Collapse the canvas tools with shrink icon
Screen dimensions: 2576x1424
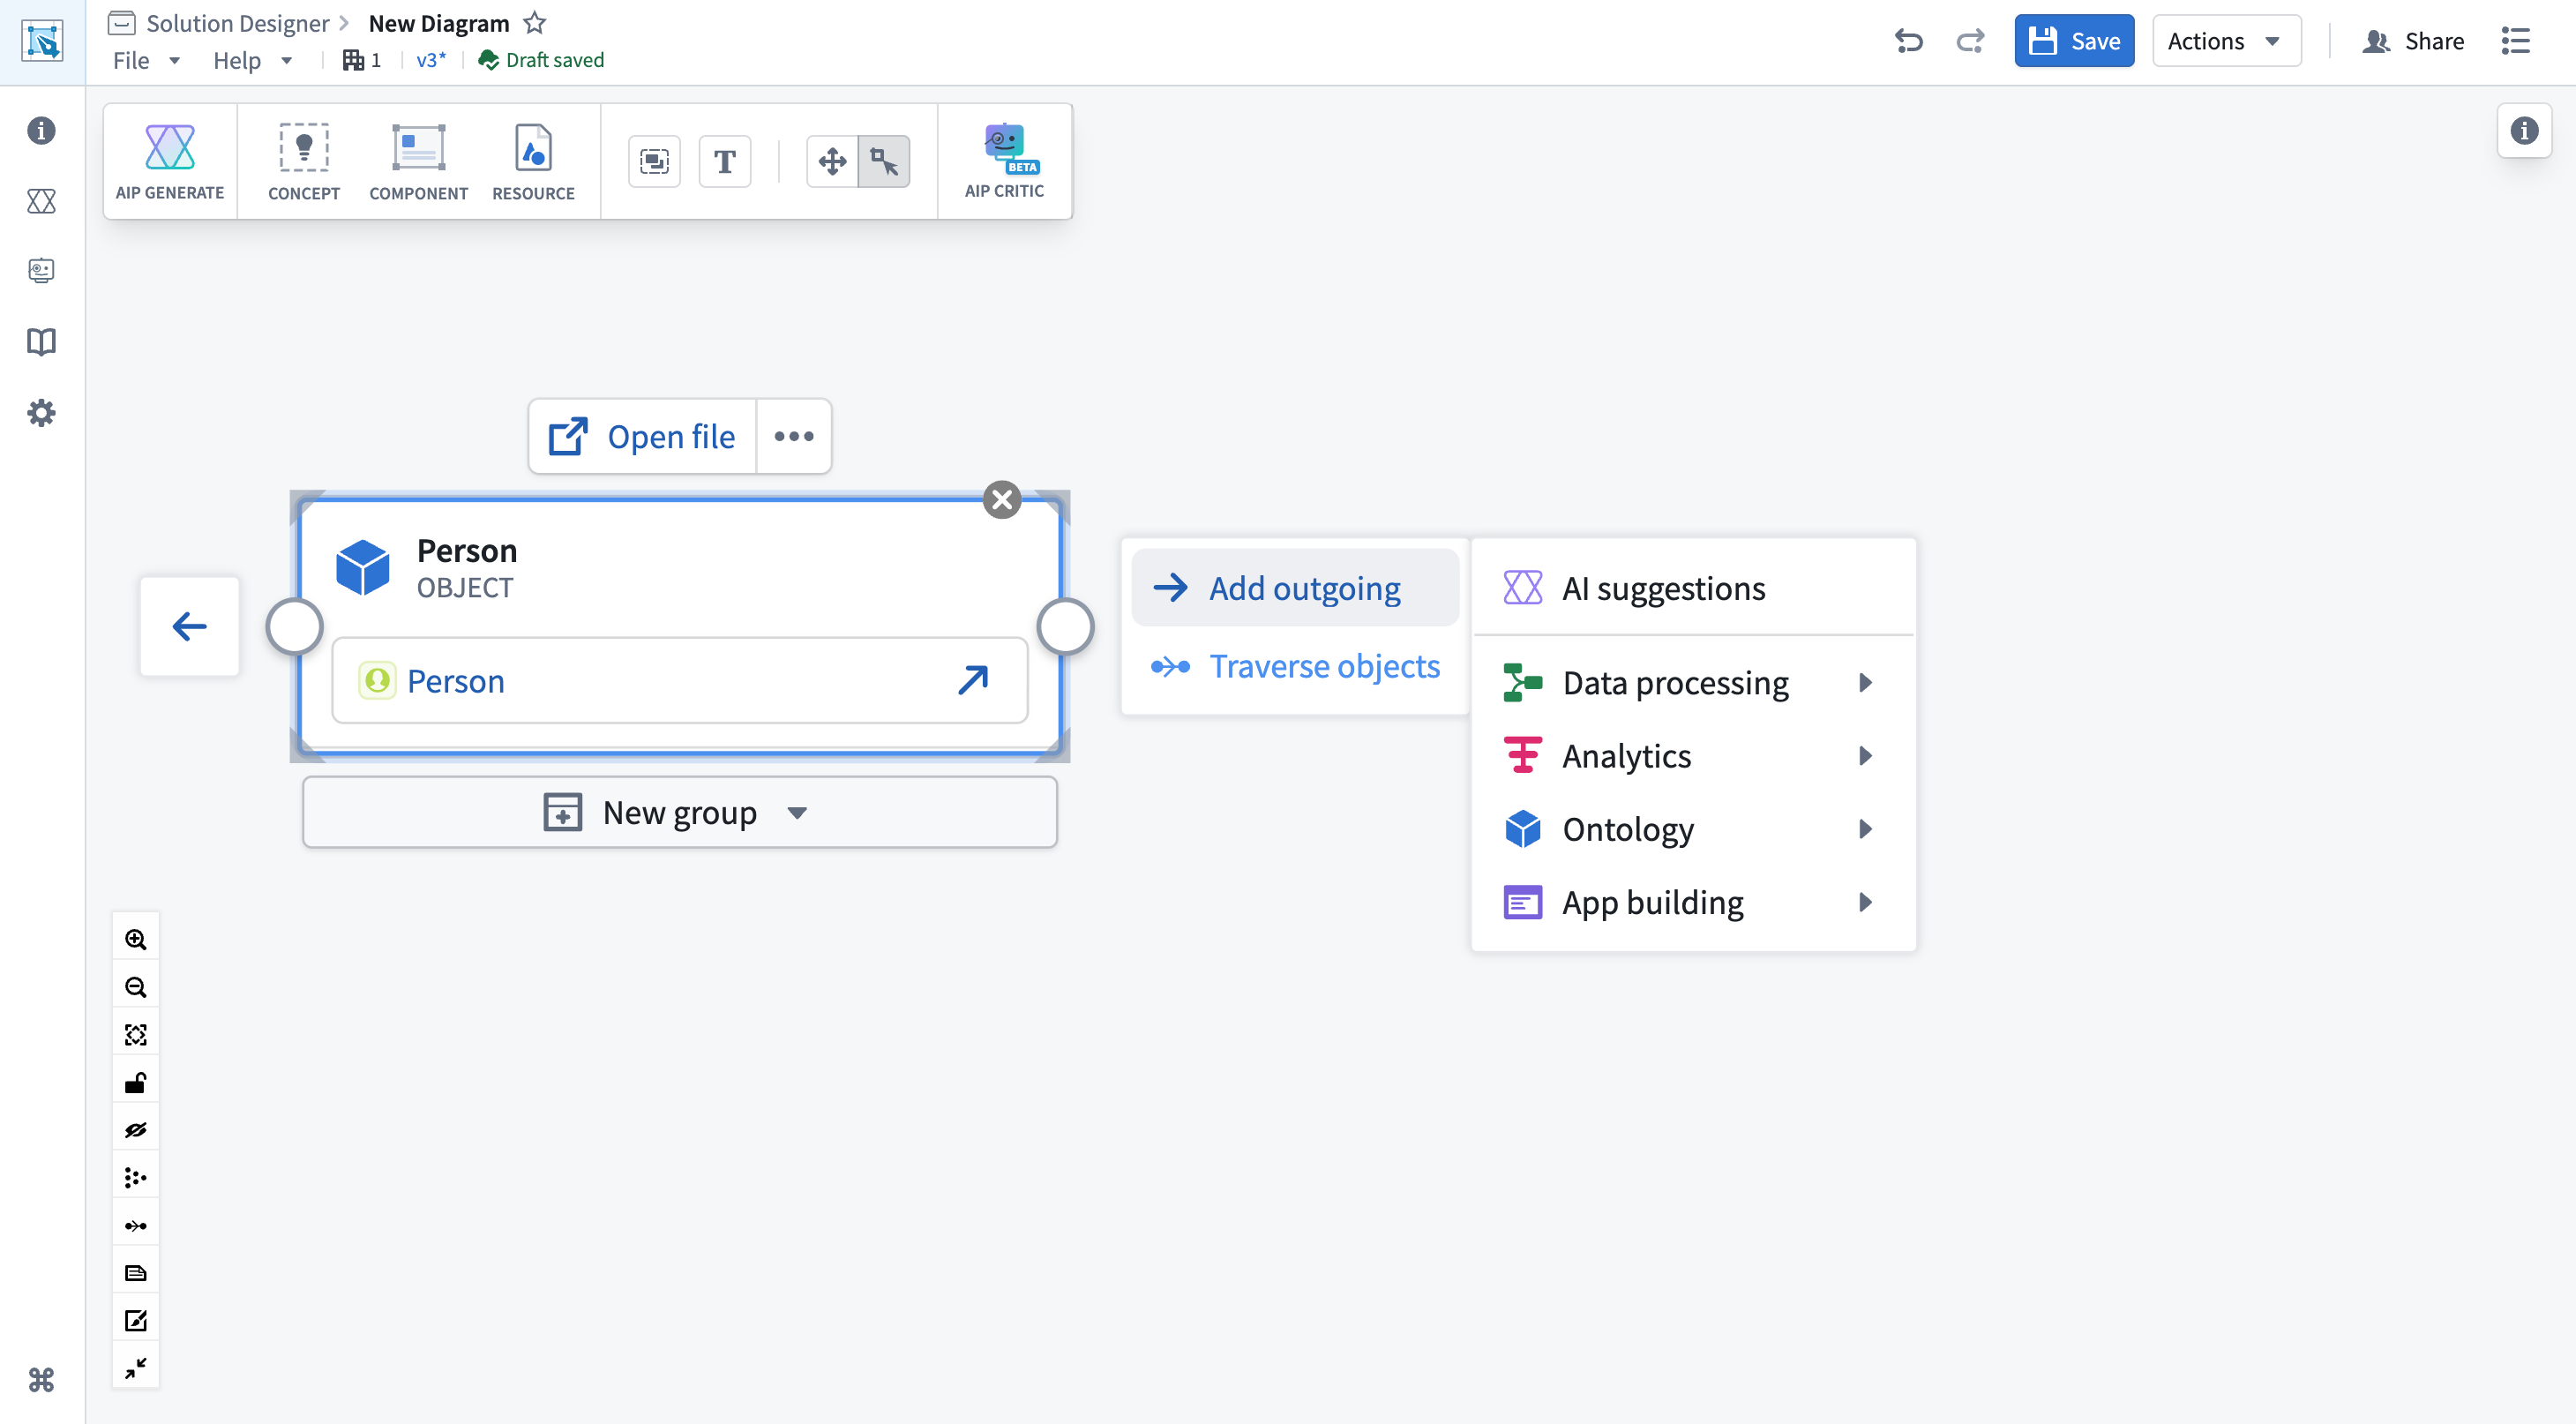(x=136, y=1368)
